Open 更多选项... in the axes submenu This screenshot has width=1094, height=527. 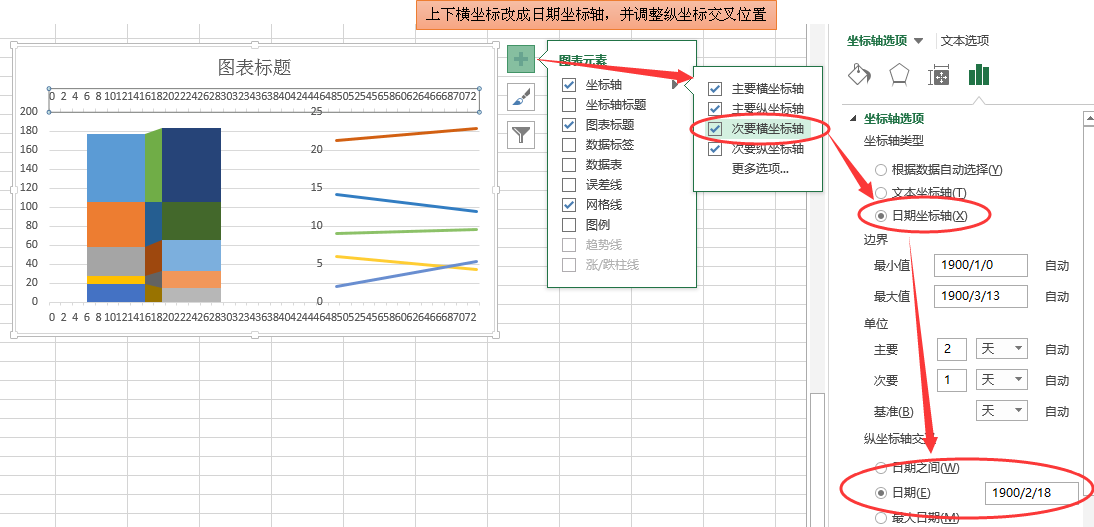pos(760,168)
